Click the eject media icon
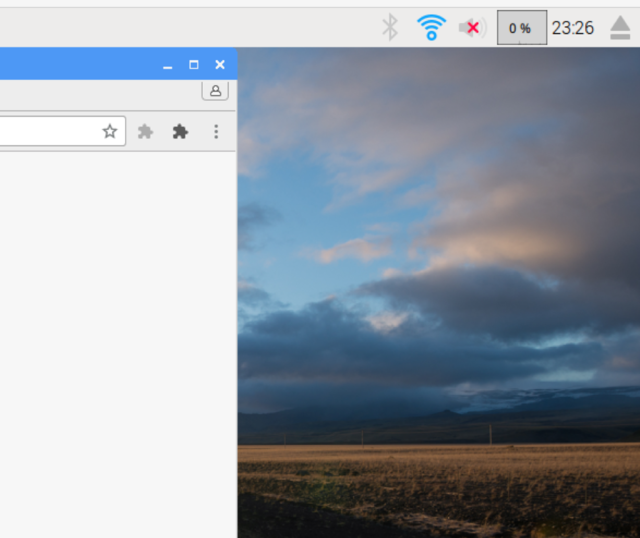The height and width of the screenshot is (538, 640). [x=620, y=28]
